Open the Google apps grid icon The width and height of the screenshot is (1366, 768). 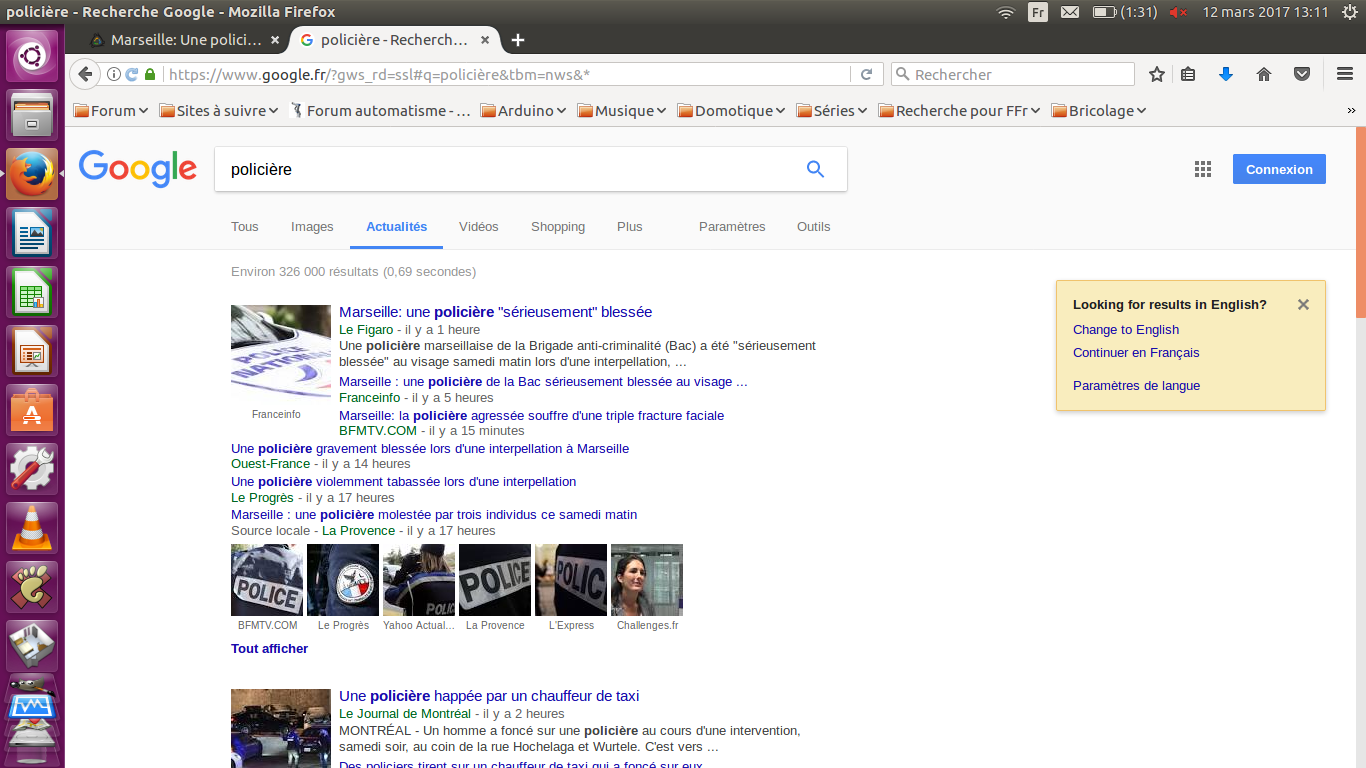click(x=1203, y=169)
